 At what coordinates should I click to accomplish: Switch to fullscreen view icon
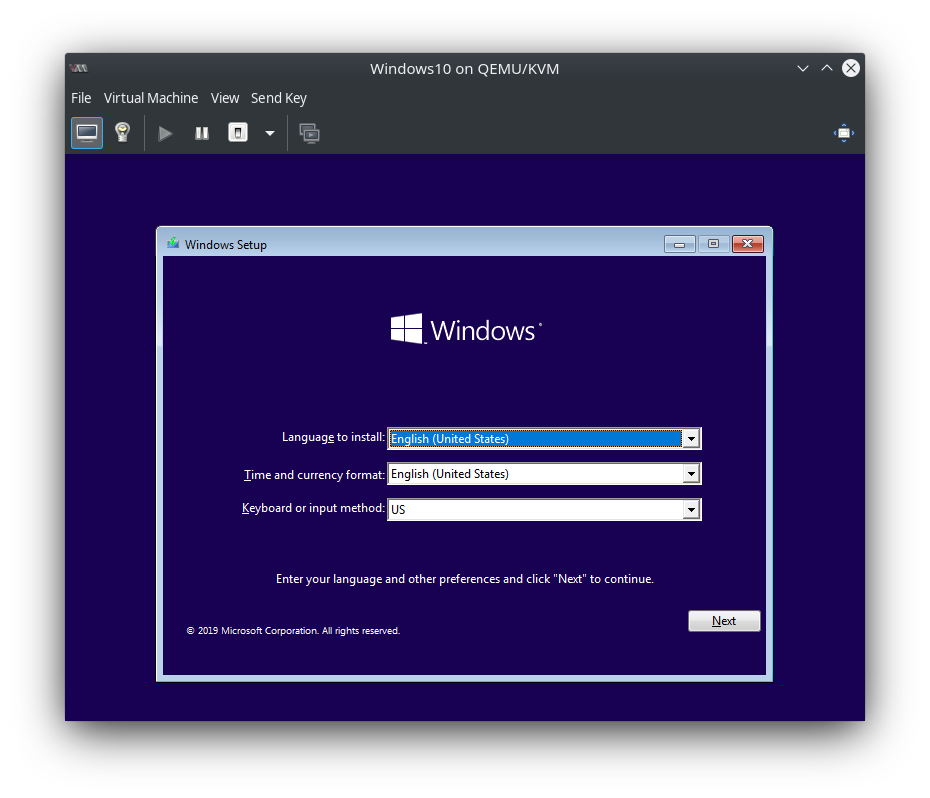point(843,133)
